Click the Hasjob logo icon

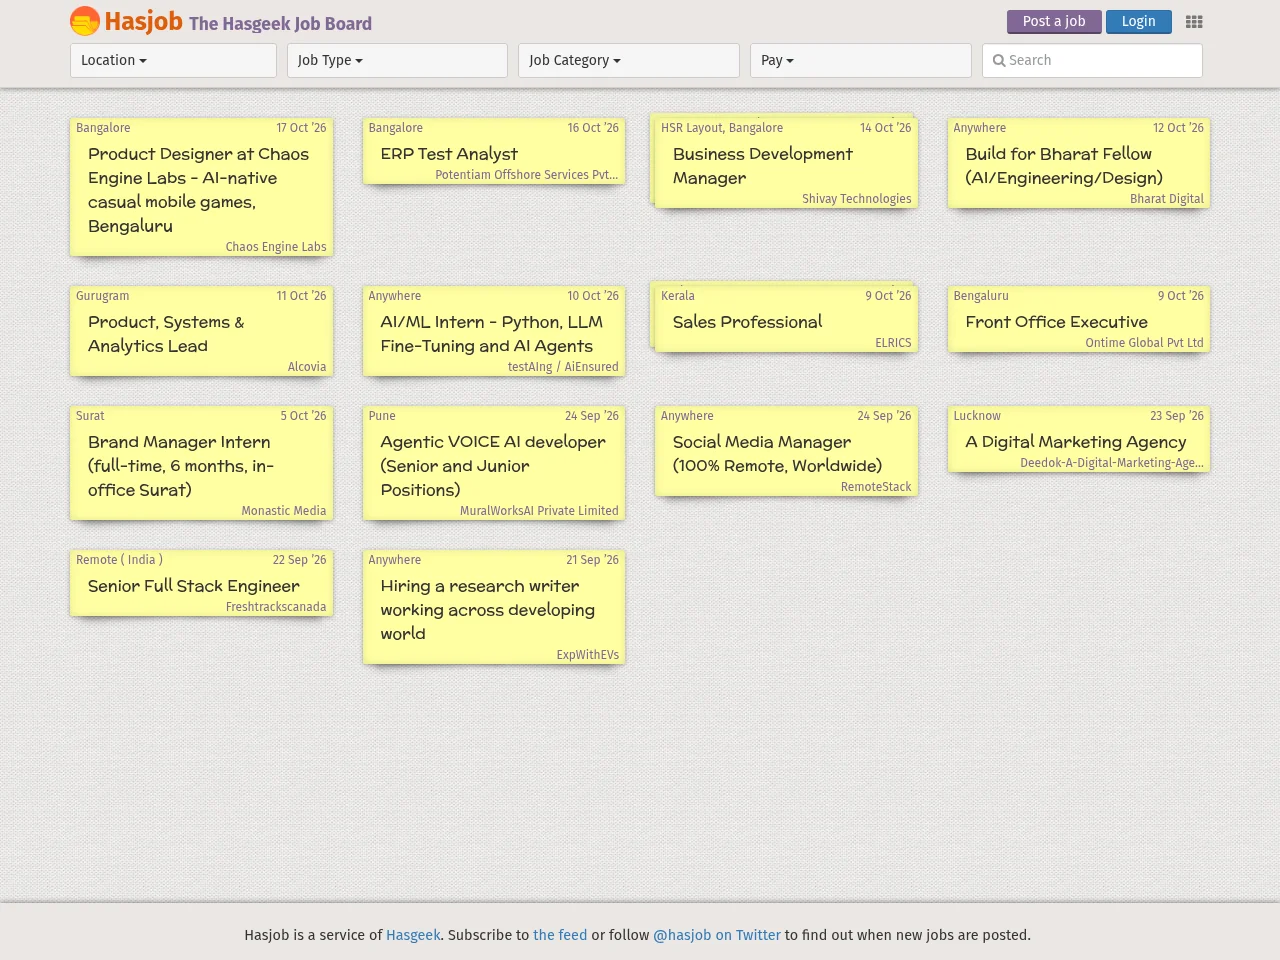85,21
